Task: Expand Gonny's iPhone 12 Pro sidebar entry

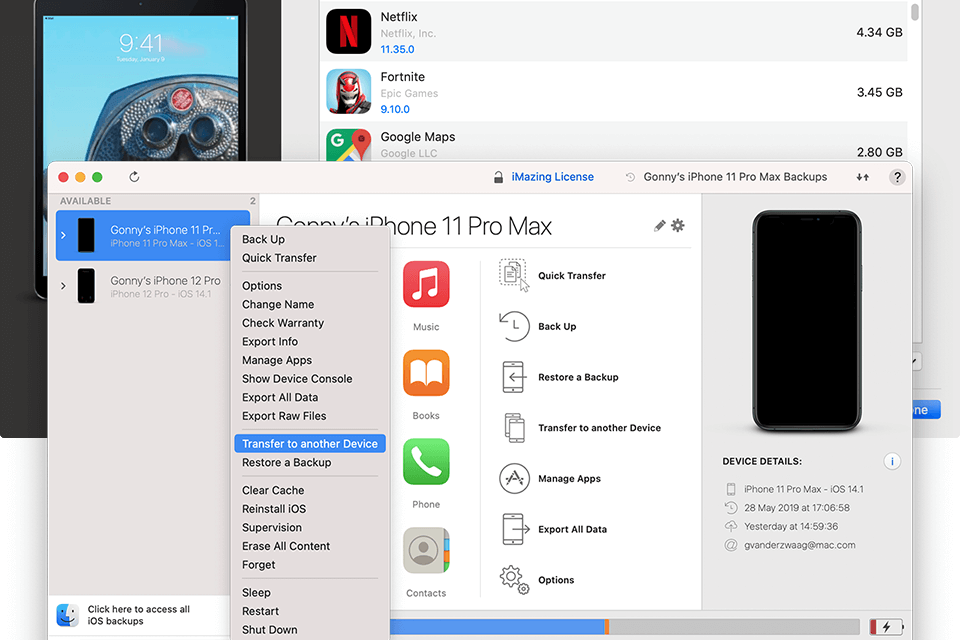Action: (63, 286)
